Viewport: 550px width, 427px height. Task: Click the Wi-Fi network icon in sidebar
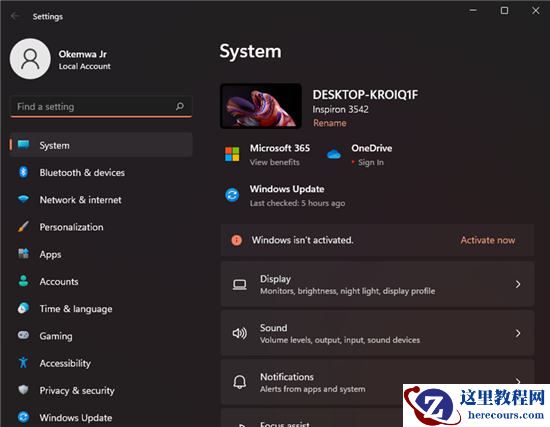24,199
